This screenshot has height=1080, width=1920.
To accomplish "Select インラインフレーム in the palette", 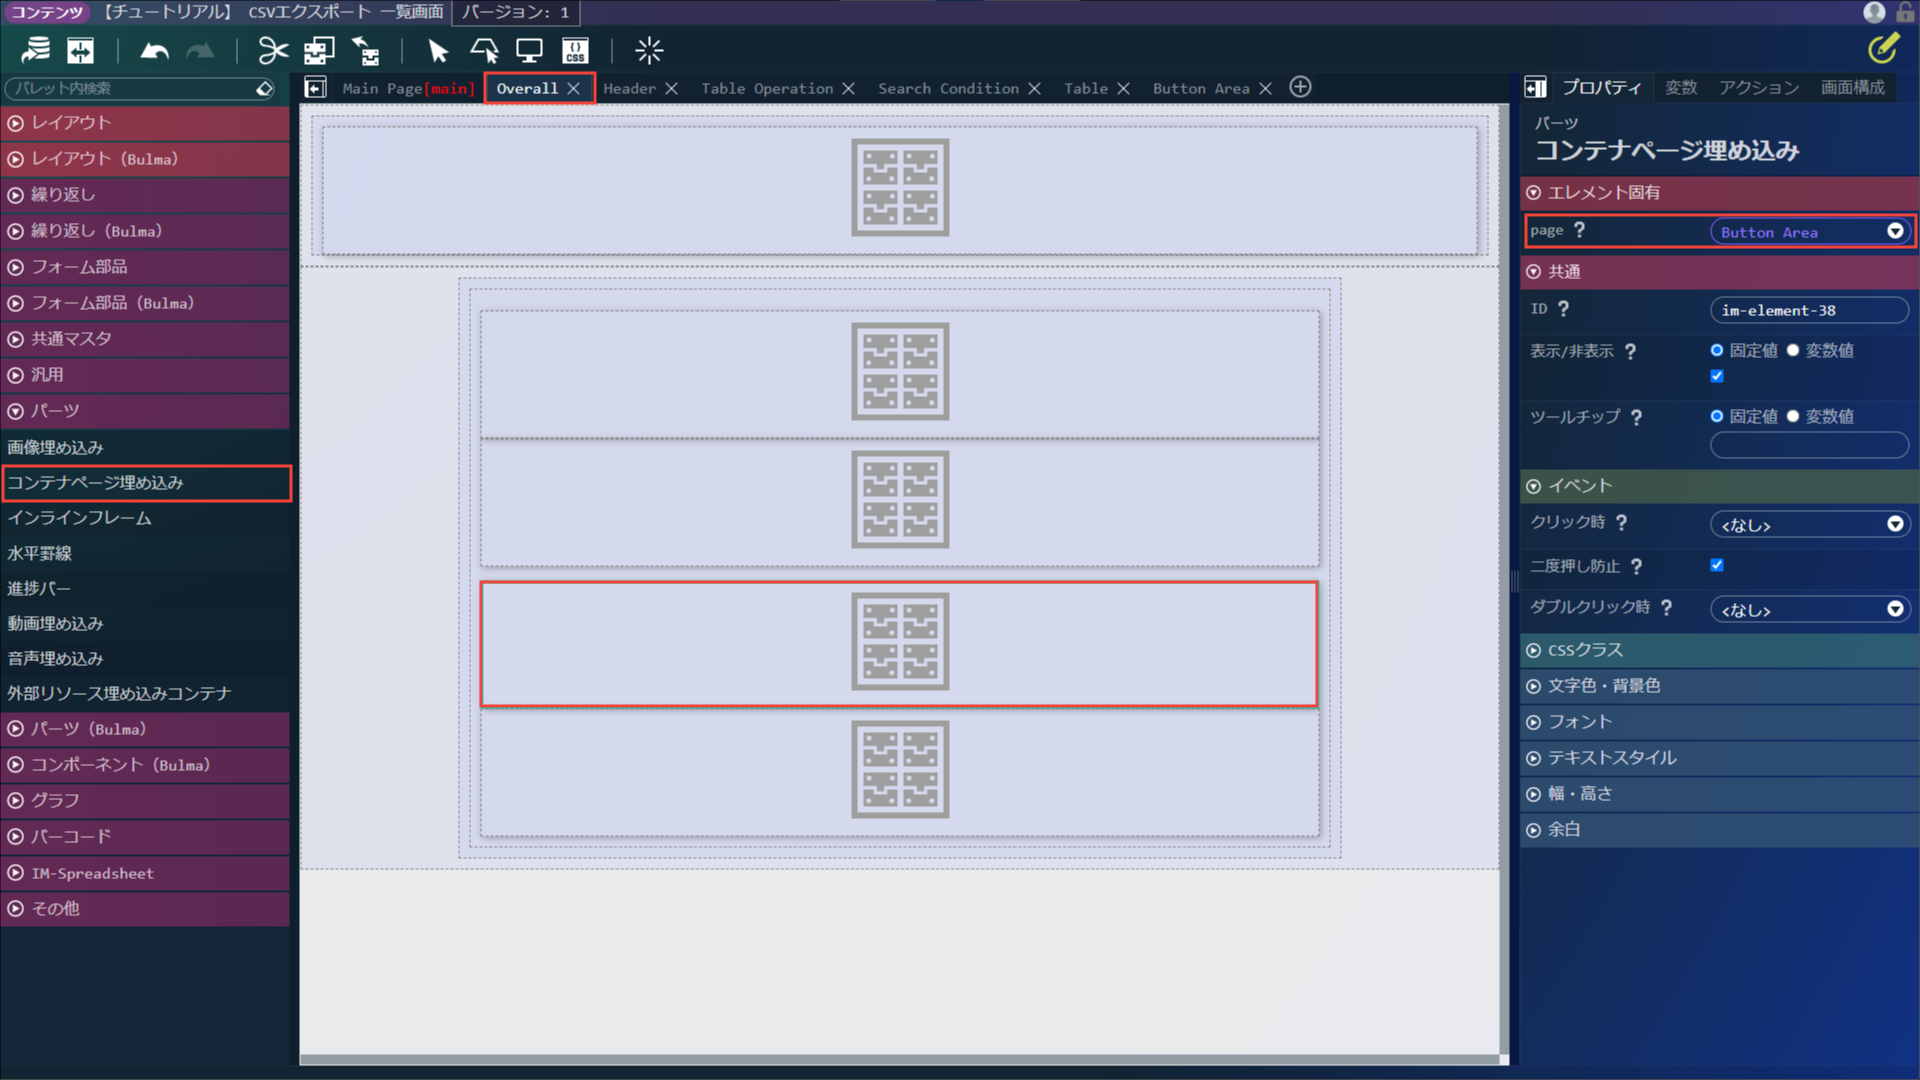I will pos(145,518).
